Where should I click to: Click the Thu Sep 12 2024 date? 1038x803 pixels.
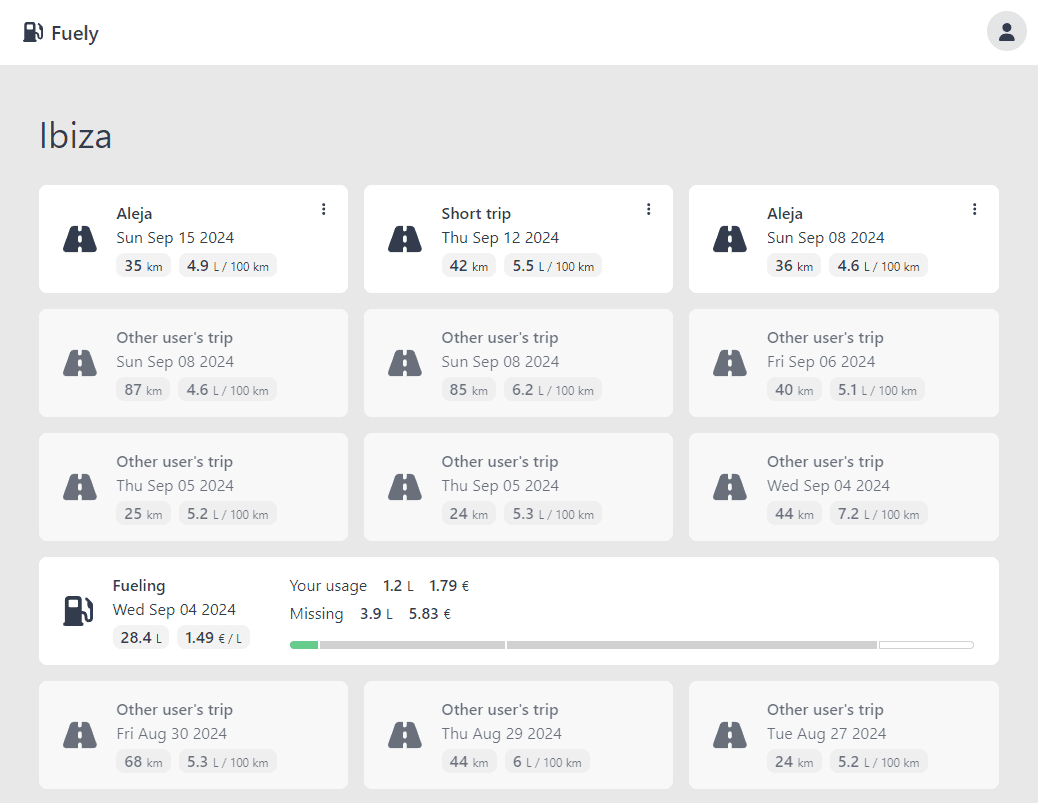tap(500, 238)
